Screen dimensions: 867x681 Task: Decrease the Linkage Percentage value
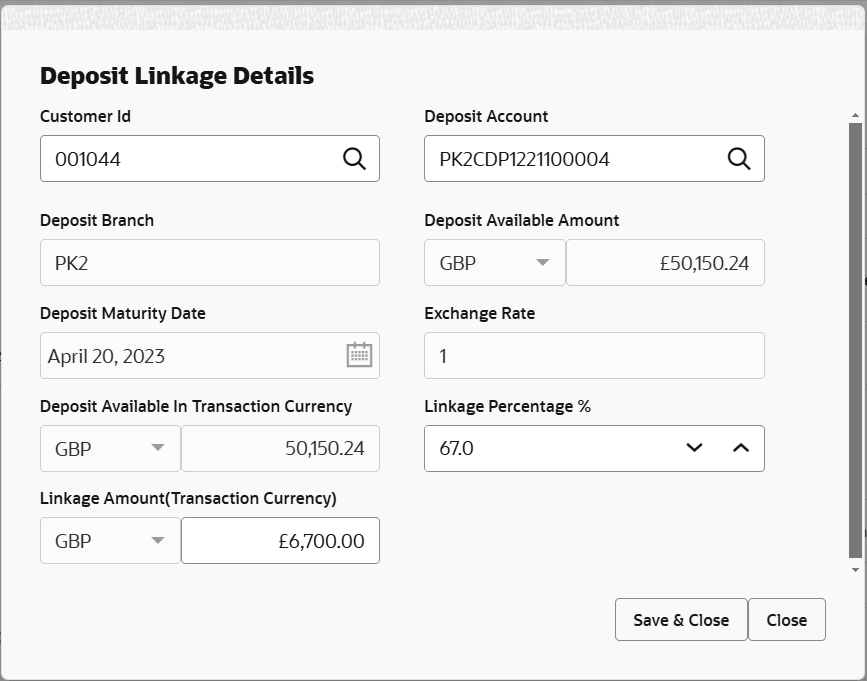694,448
